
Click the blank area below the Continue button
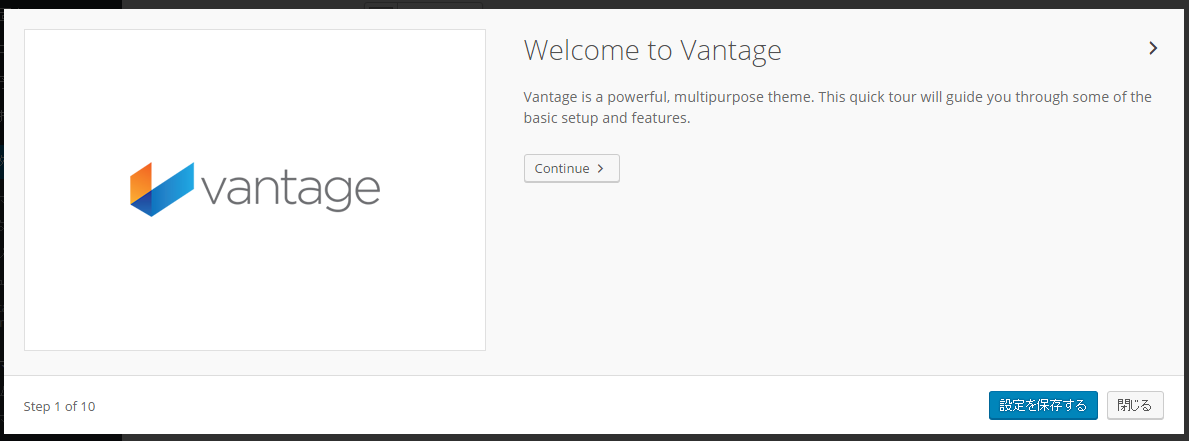click(834, 280)
